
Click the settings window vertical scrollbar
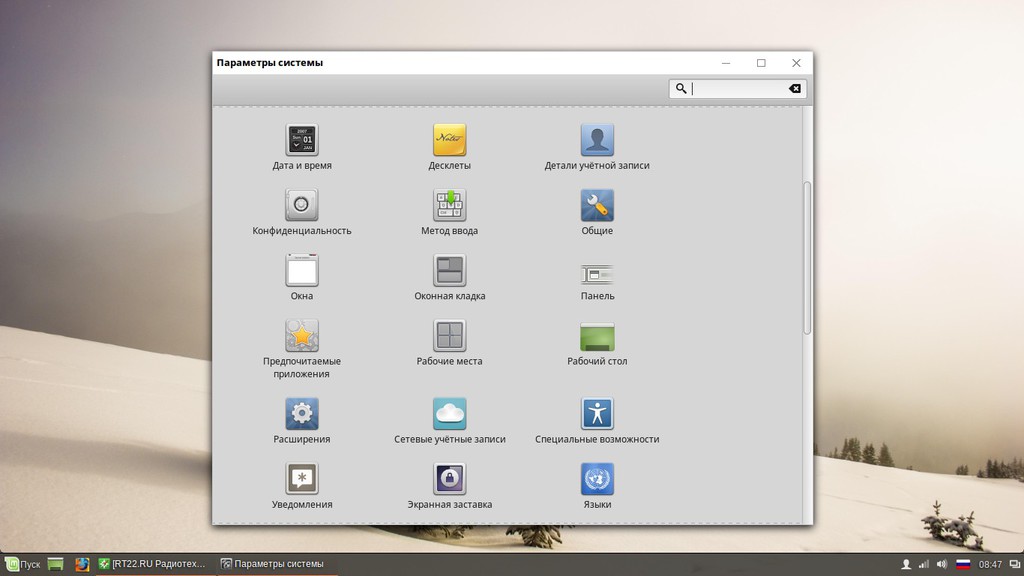pos(807,258)
